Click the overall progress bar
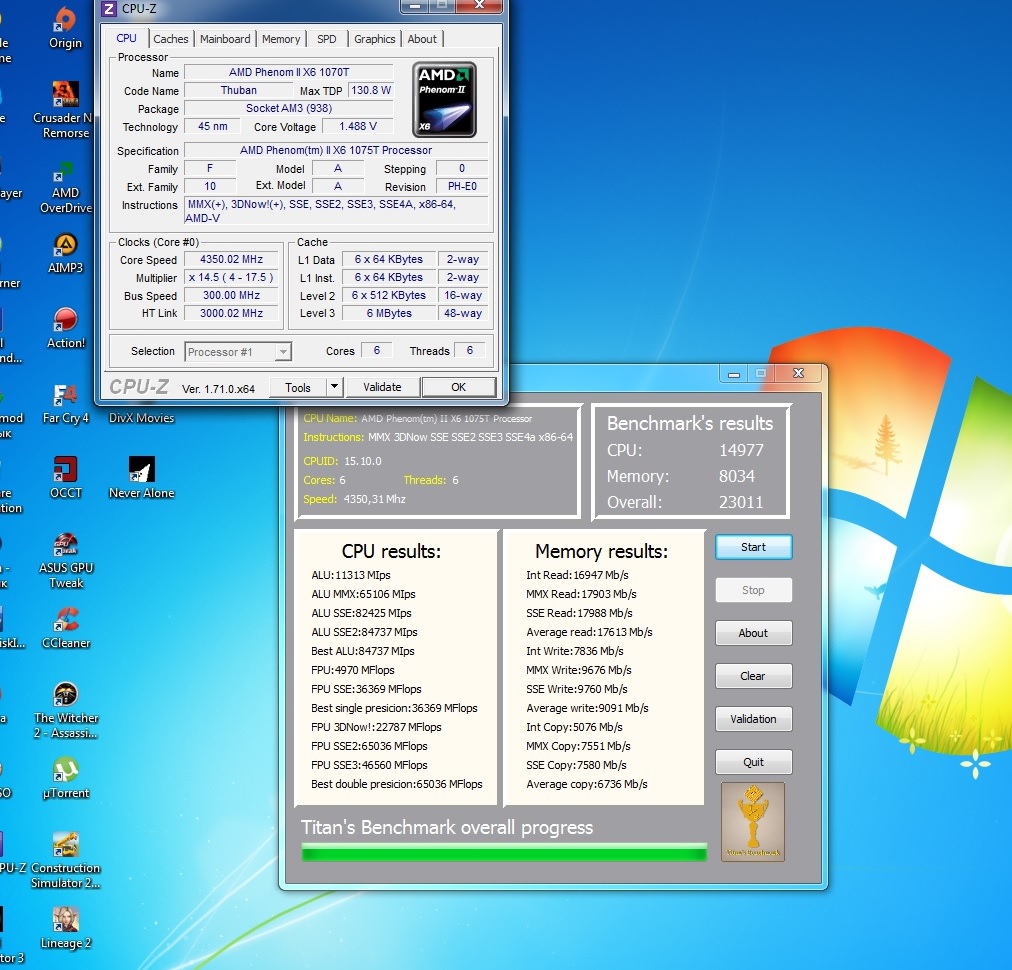 (x=504, y=852)
